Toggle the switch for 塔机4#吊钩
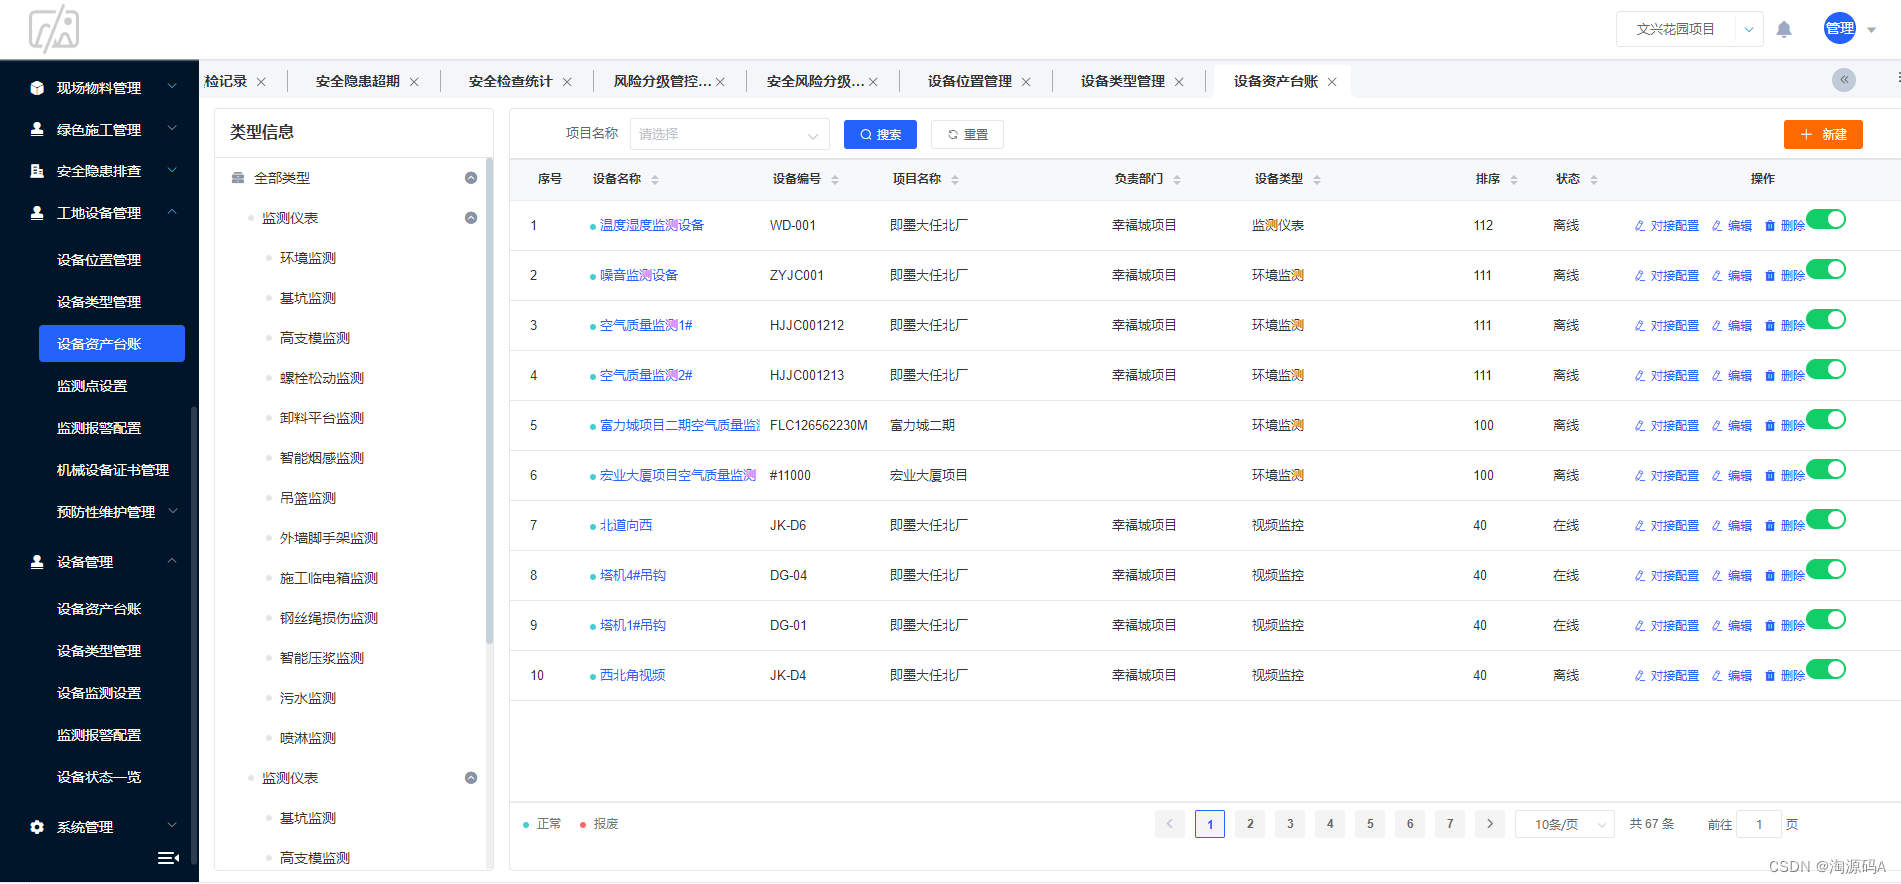The height and width of the screenshot is (884, 1901). [1825, 569]
